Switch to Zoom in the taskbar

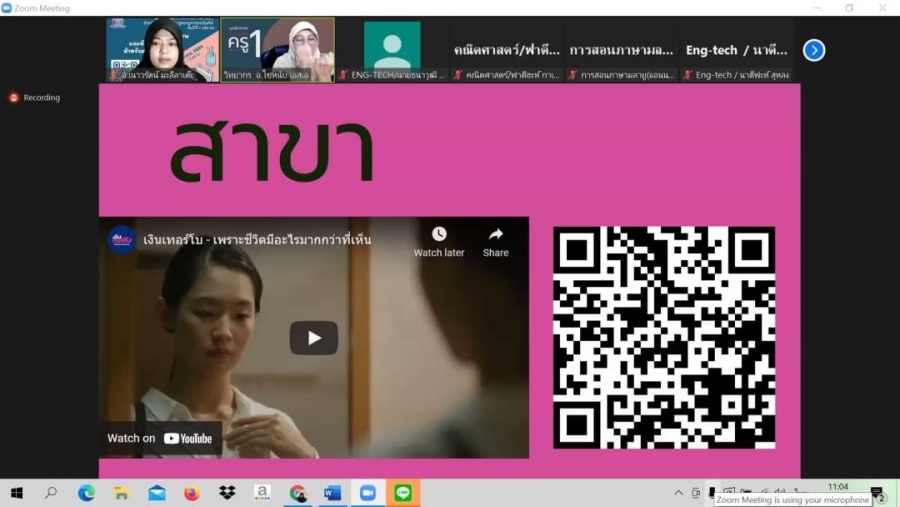[367, 493]
